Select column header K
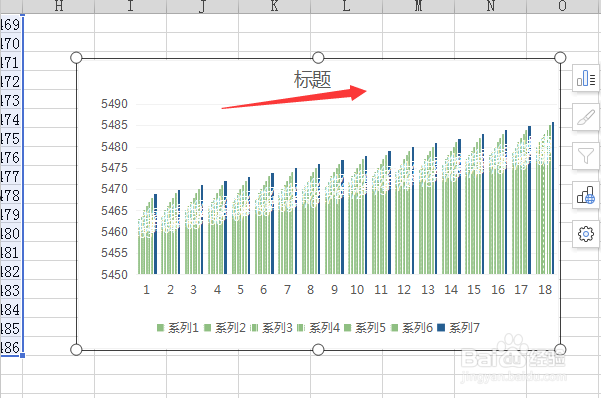The height and width of the screenshot is (398, 601). pos(274,6)
